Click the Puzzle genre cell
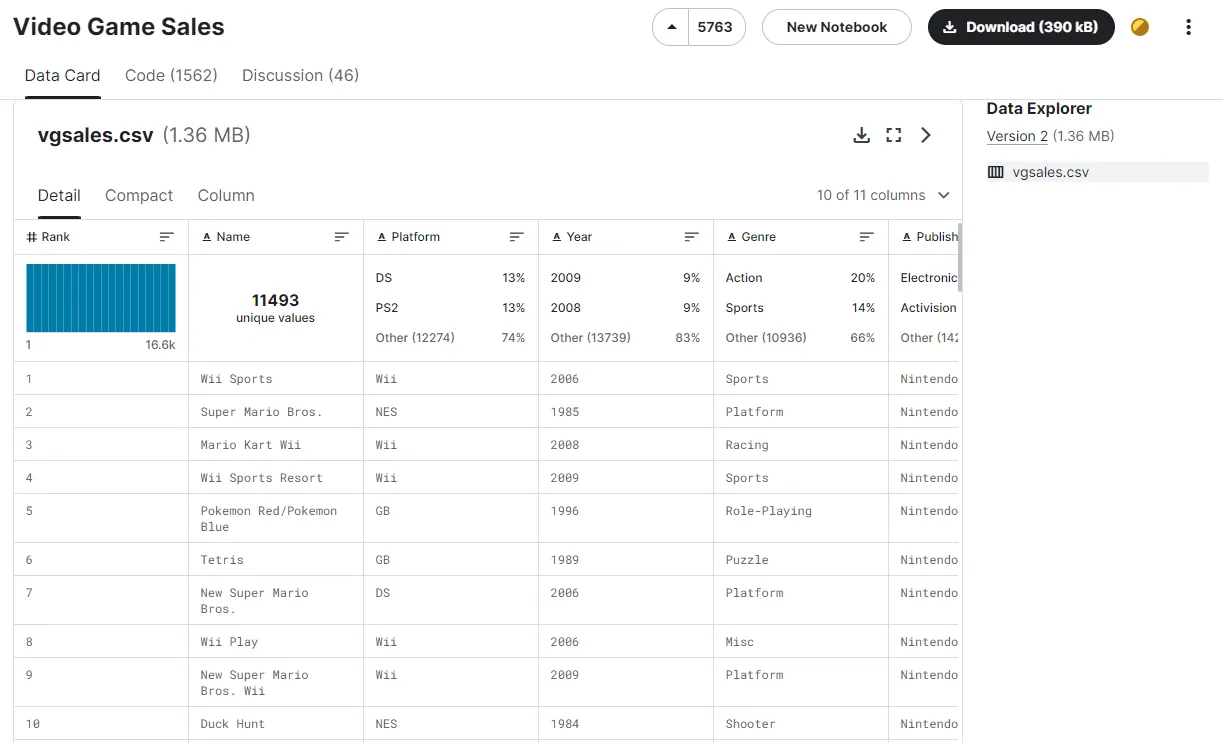Screen dimensions: 1223x743 click(x=801, y=560)
